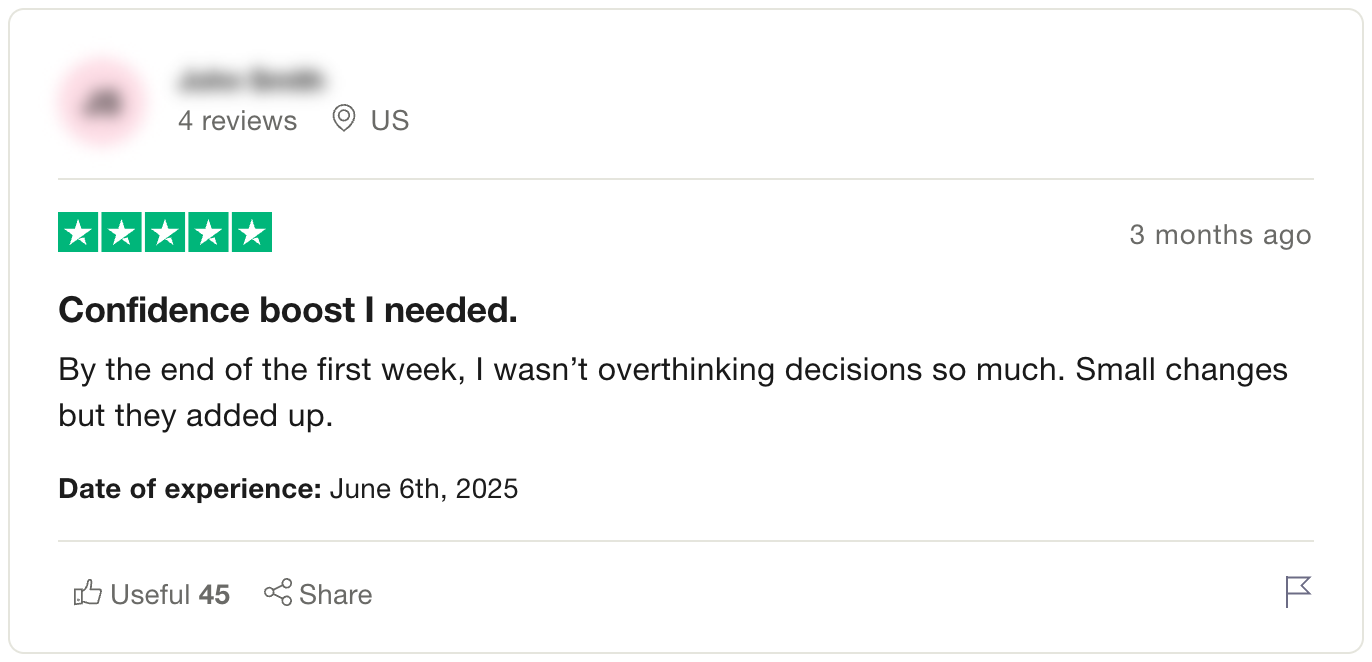The image size is (1372, 662).
Task: Click the "June 6th, 2025" experience date
Action: click(423, 489)
